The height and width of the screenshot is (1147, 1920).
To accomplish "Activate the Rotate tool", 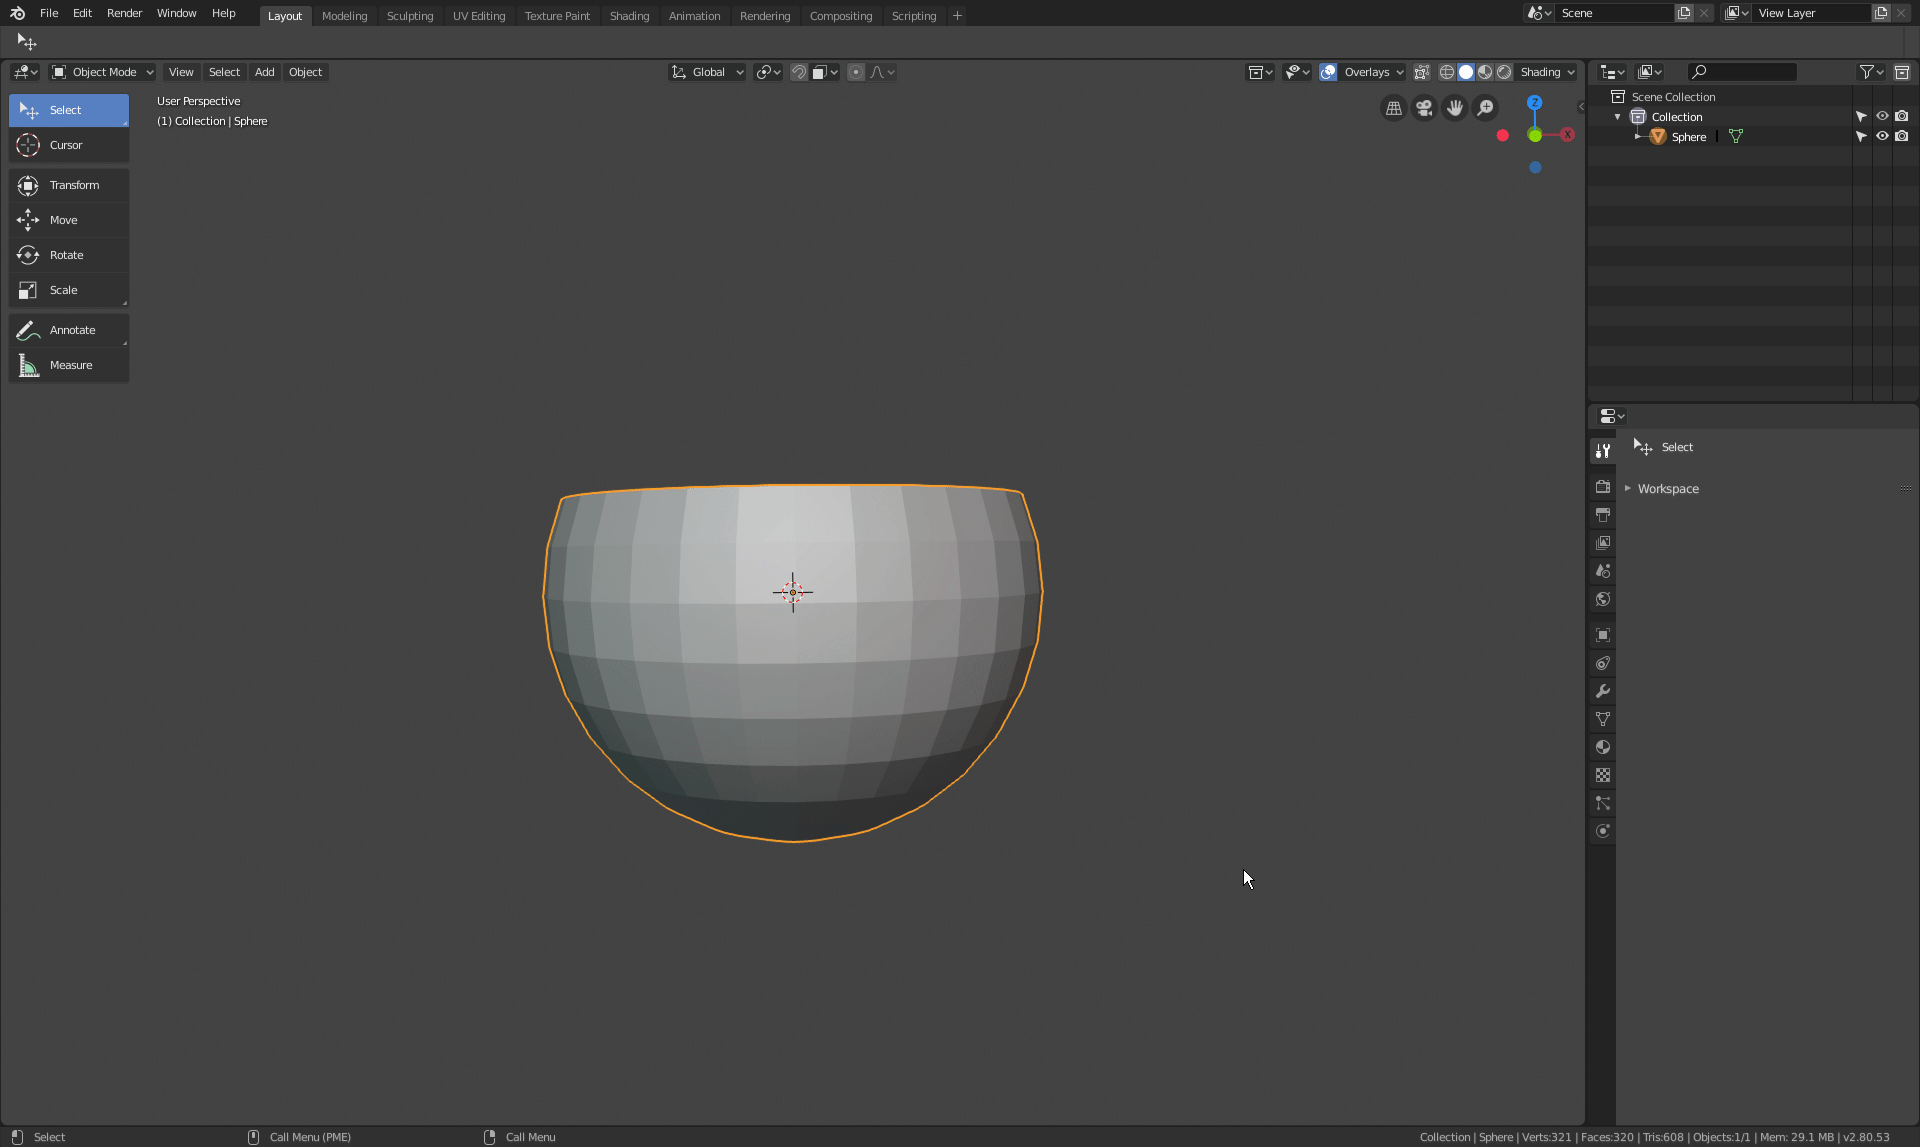I will pyautogui.click(x=68, y=255).
